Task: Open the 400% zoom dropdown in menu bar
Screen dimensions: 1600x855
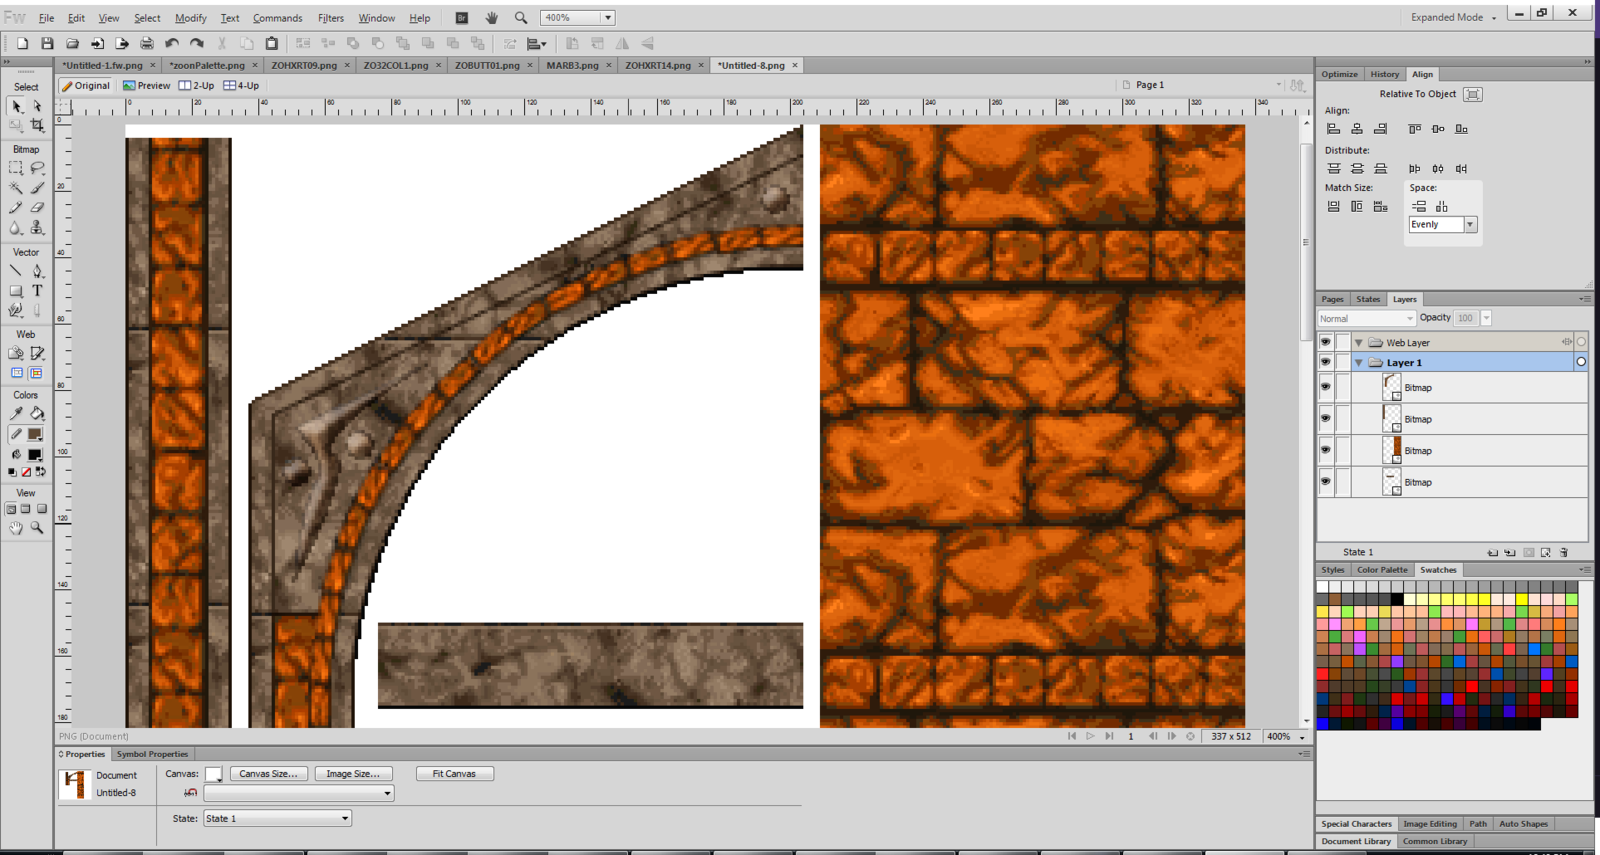Action: (607, 18)
